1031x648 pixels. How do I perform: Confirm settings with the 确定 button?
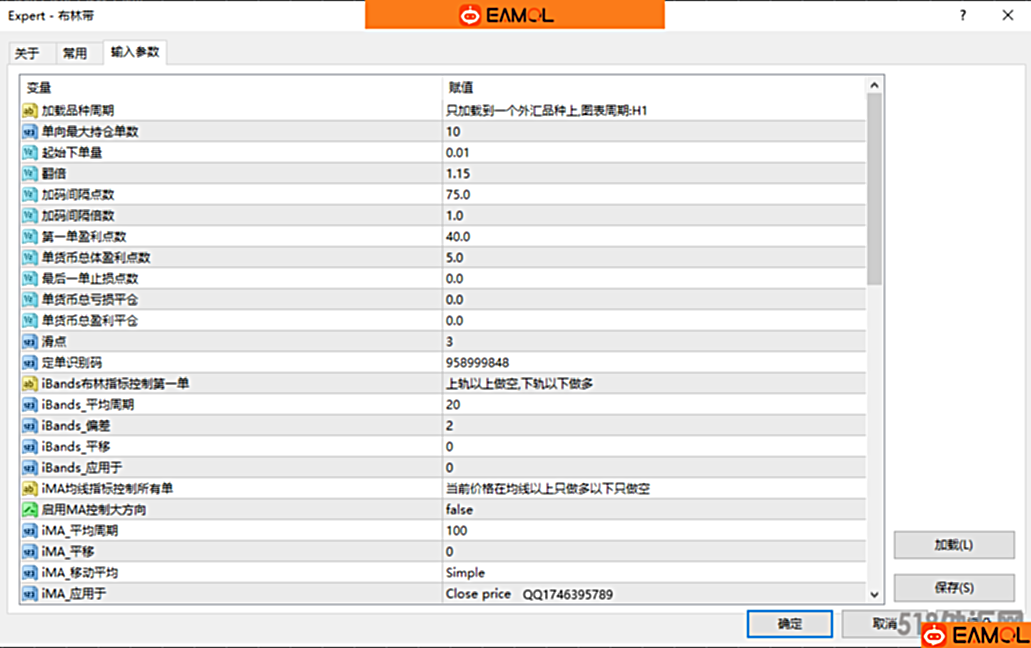coord(789,624)
